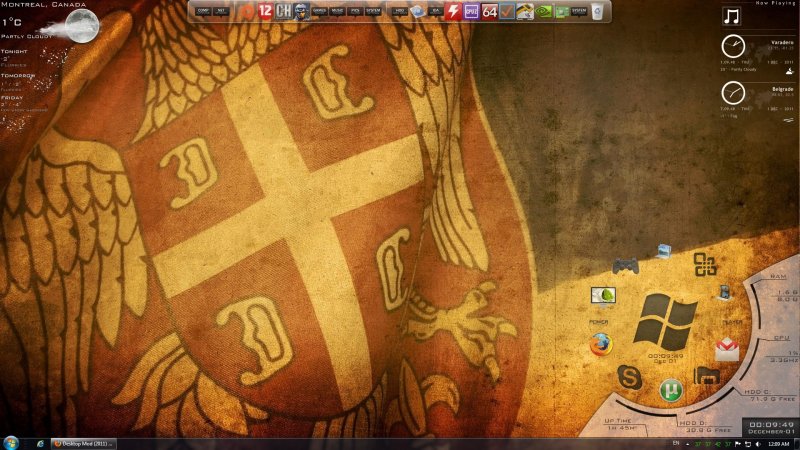Click the POWER label in launcher
Screen dimensions: 800x450
tap(598, 322)
